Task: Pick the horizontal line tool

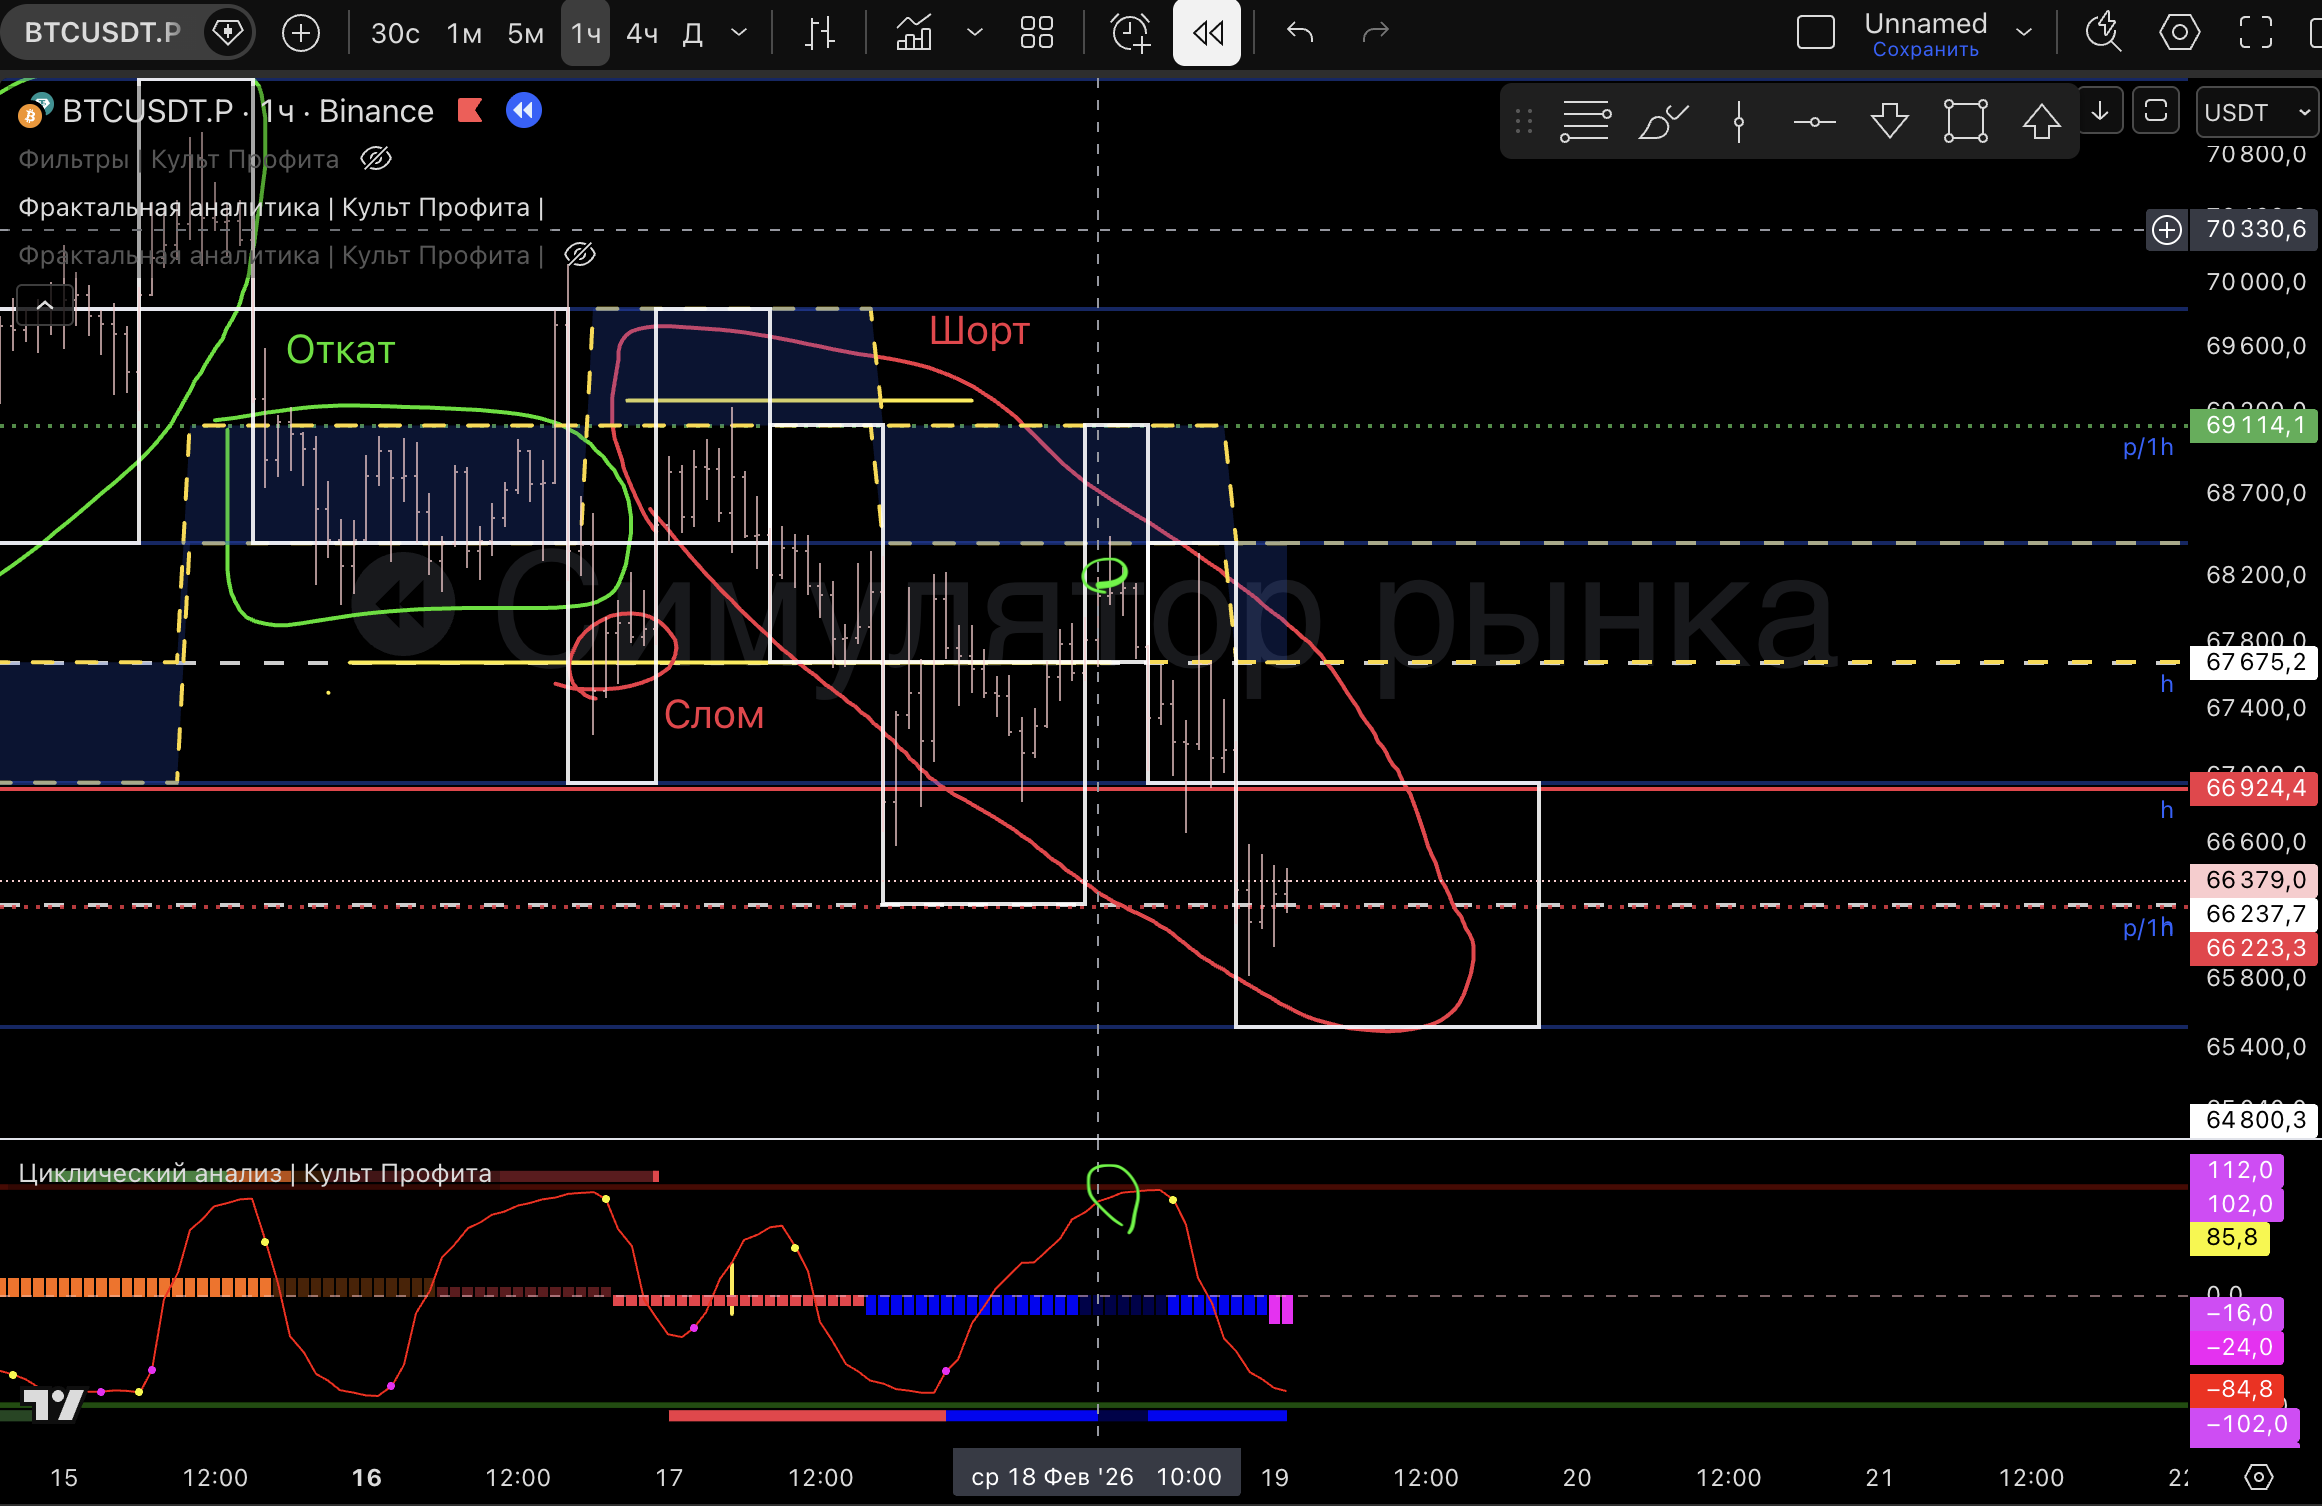Action: pyautogui.click(x=1814, y=121)
